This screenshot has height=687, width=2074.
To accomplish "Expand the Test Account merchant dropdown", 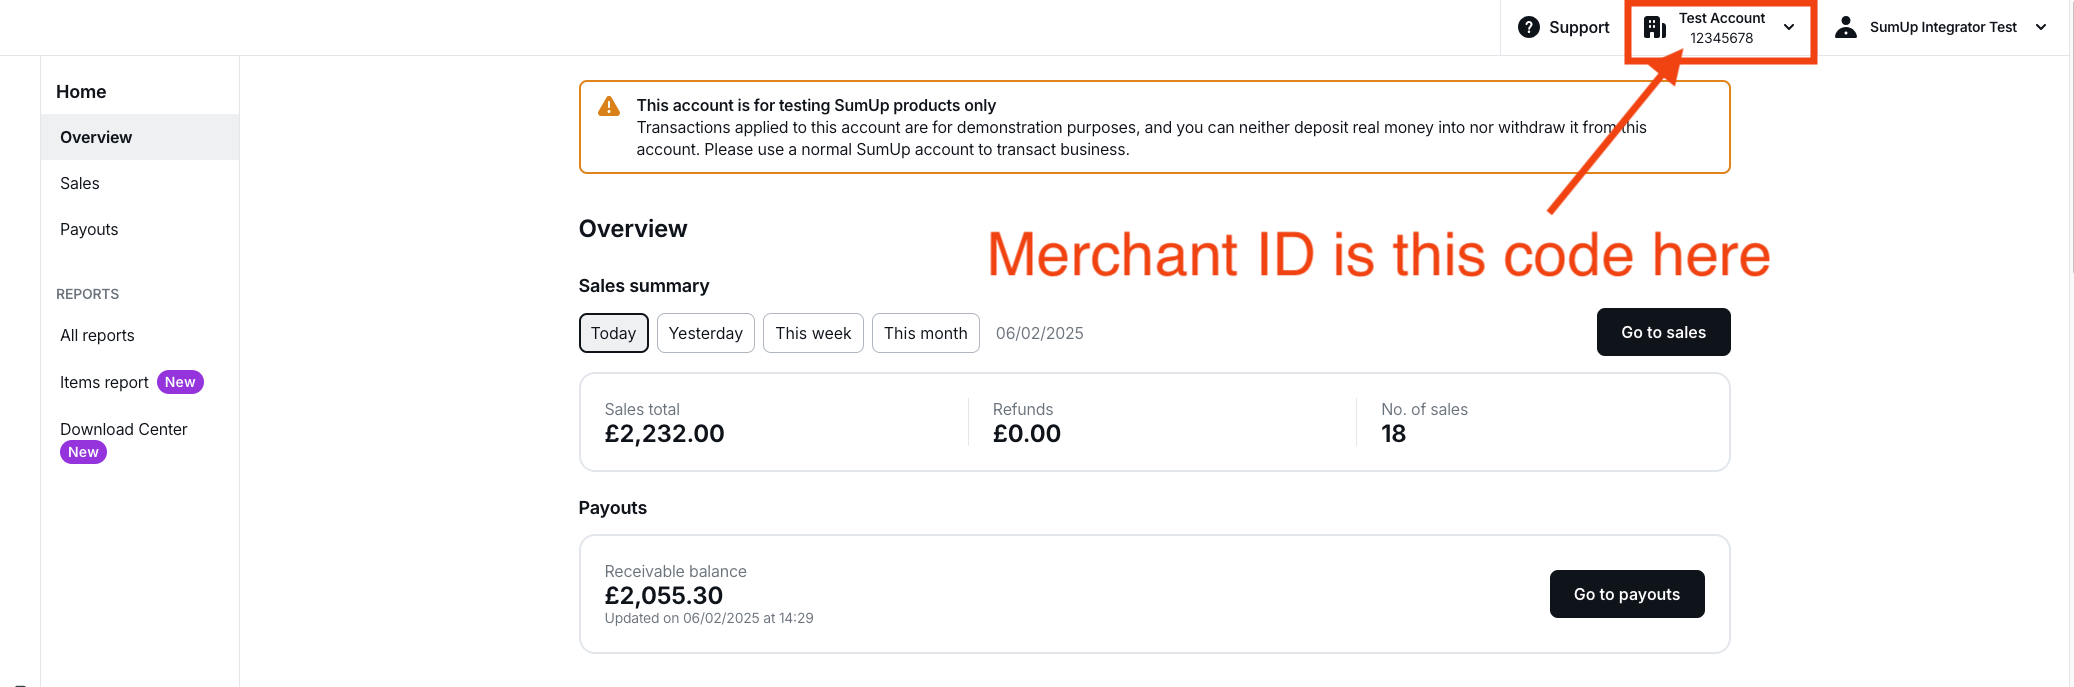I will tap(1789, 27).
